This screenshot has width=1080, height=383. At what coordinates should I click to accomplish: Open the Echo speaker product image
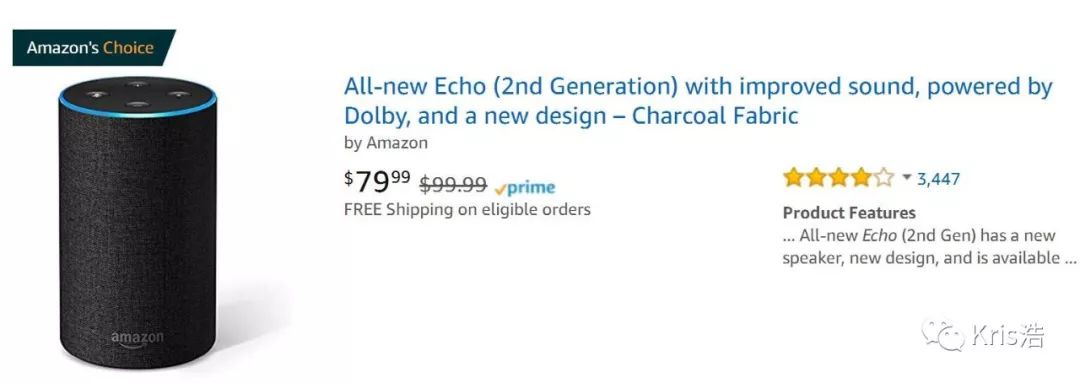pyautogui.click(x=138, y=223)
